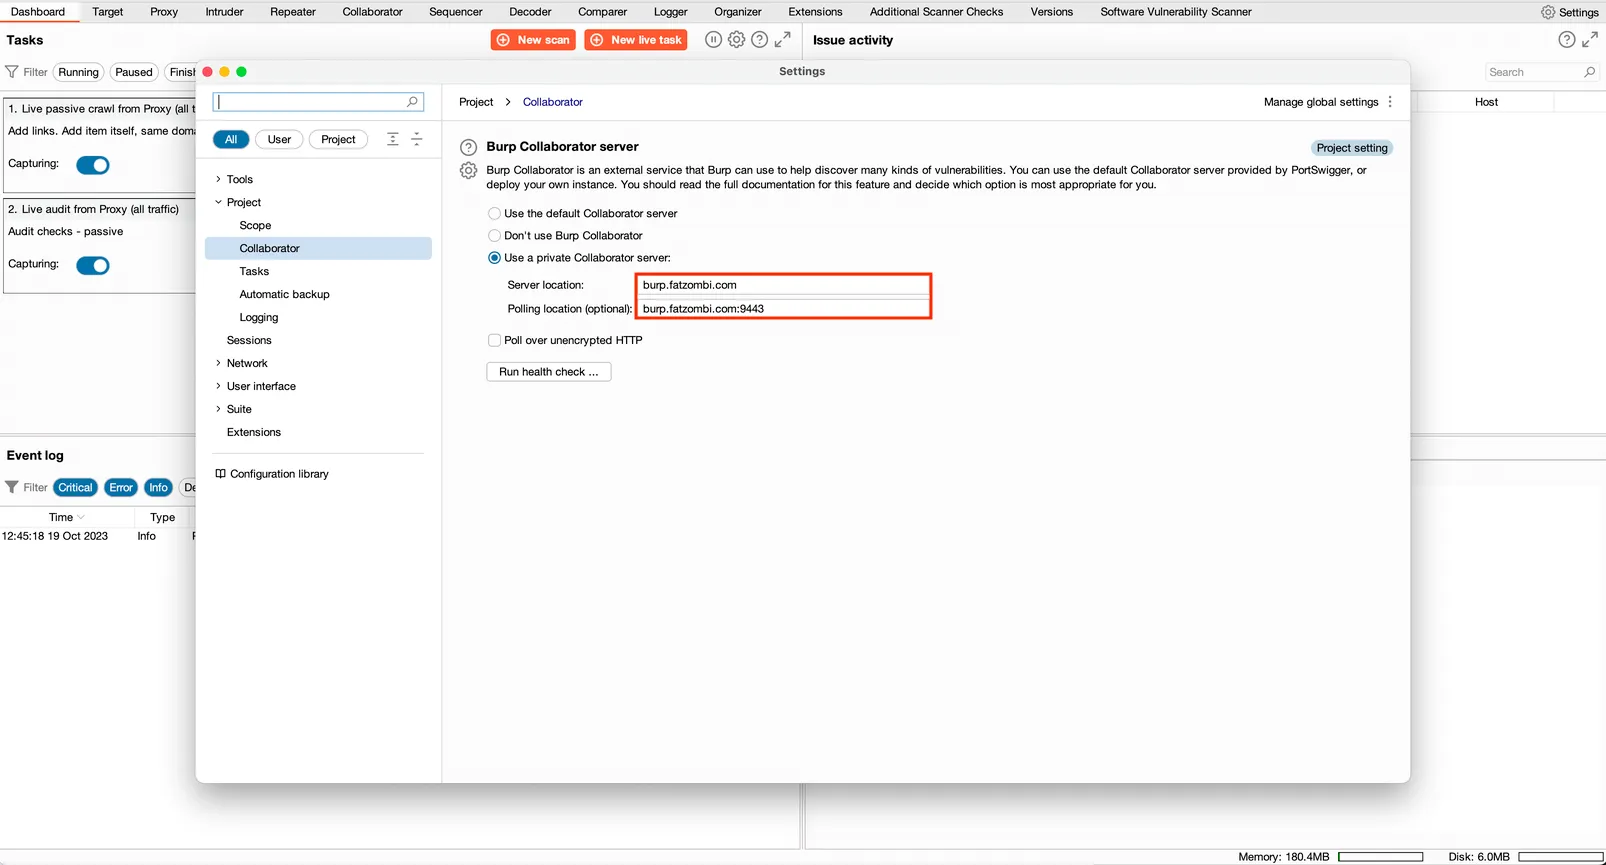Collapse the Project tree node

[218, 202]
